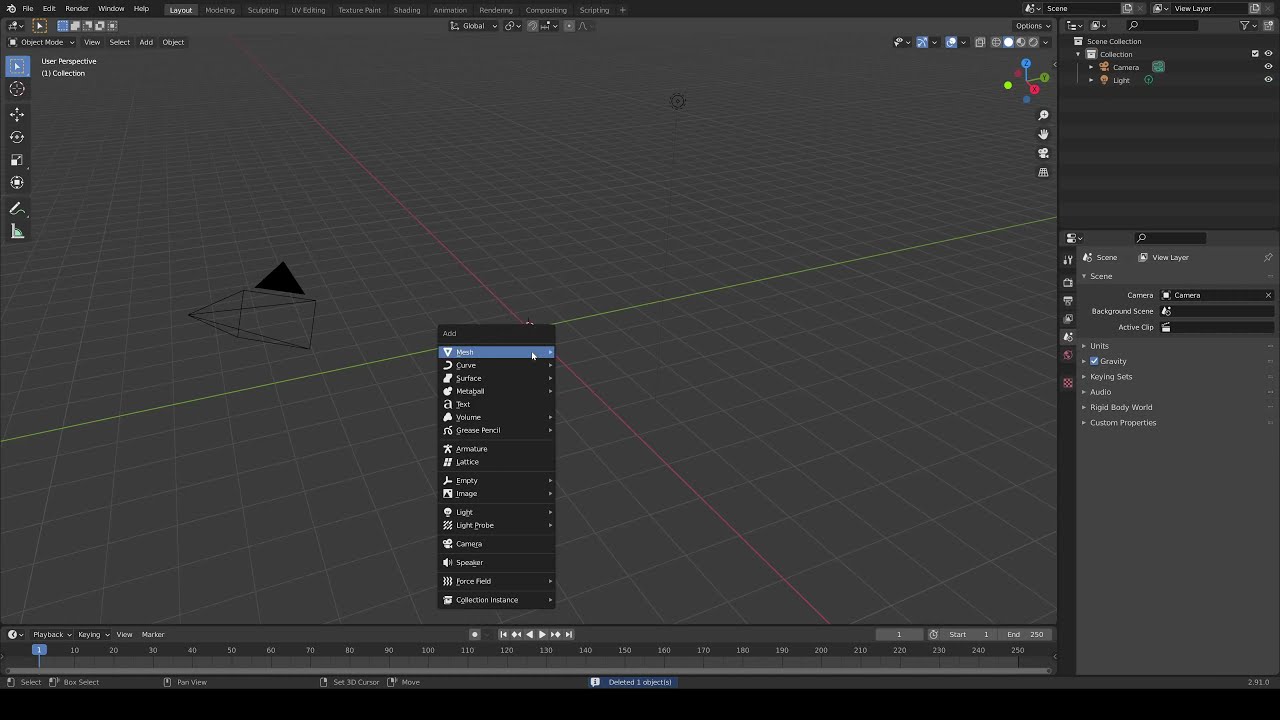Open the Output properties tab
1280x720 pixels.
(1068, 301)
